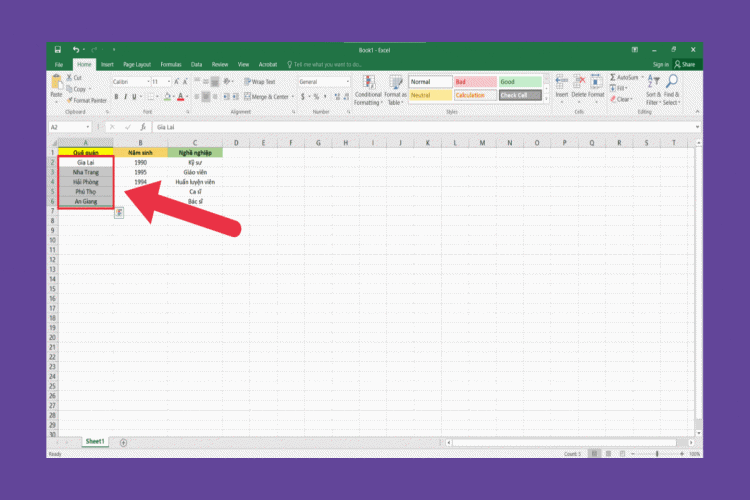Click the AutoSum button
The image size is (750, 500).
click(x=625, y=78)
